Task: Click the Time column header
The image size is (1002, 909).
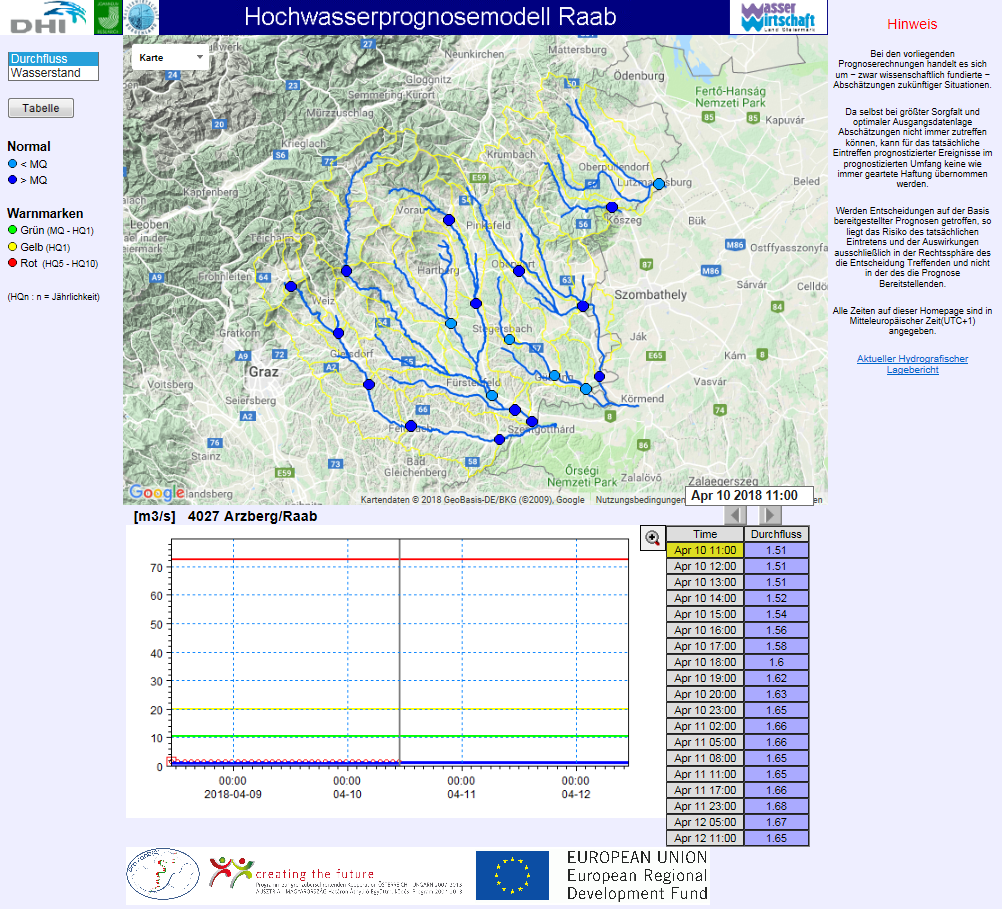Action: coord(705,534)
